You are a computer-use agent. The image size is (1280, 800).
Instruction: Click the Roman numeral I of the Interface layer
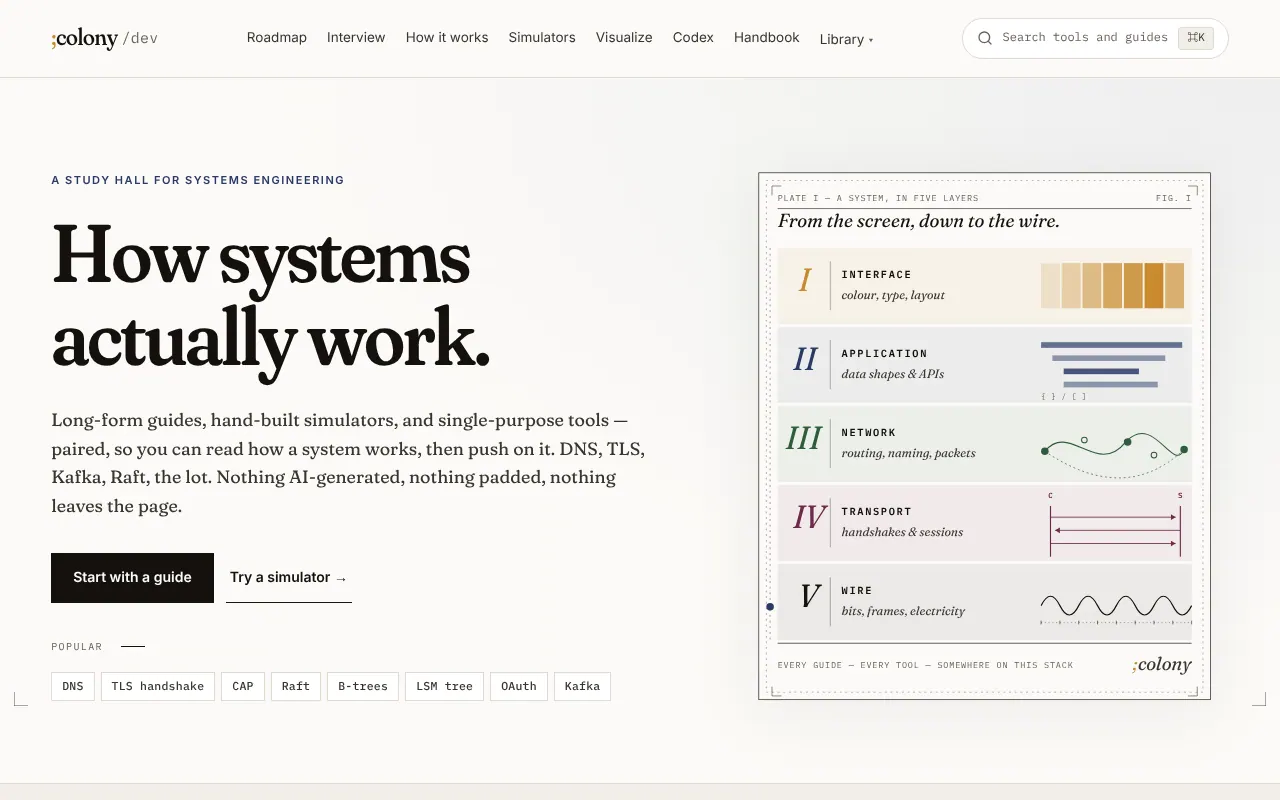[805, 280]
